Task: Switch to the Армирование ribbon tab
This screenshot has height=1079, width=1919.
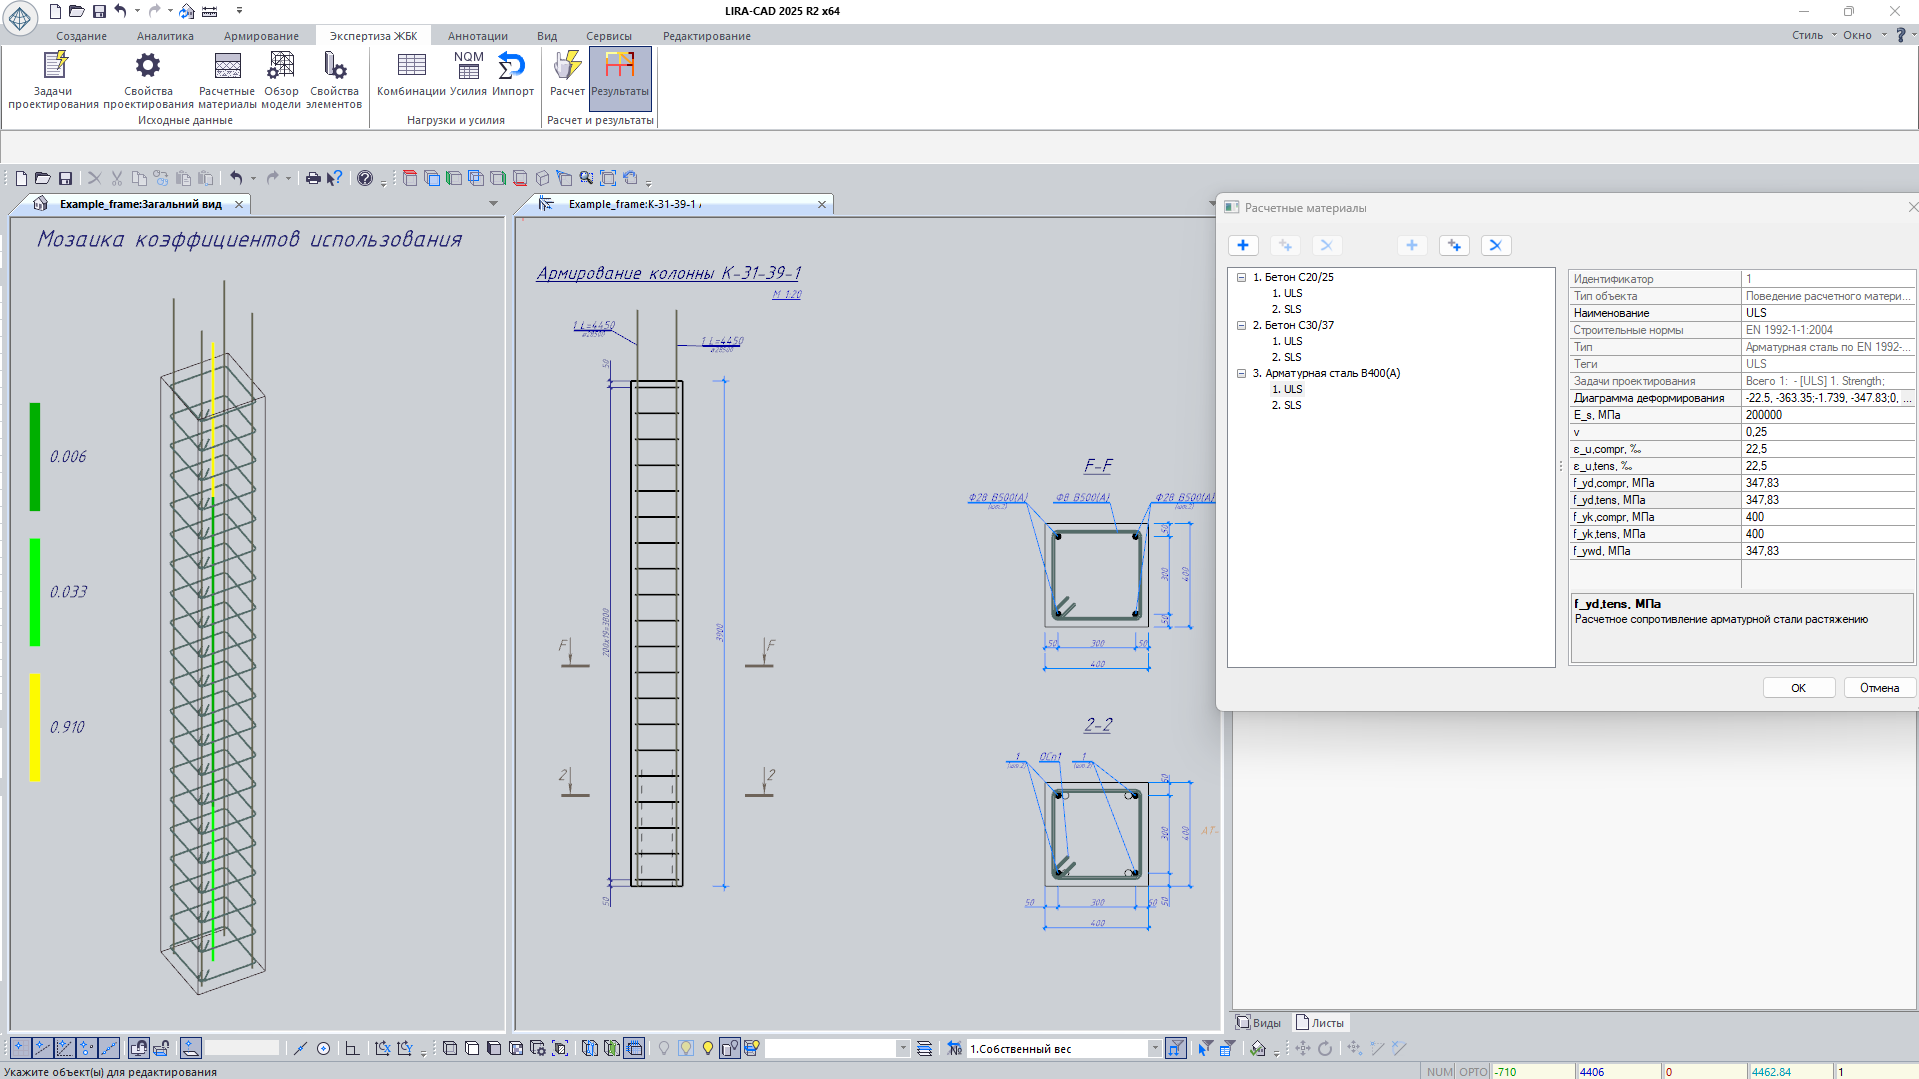Action: coord(261,36)
